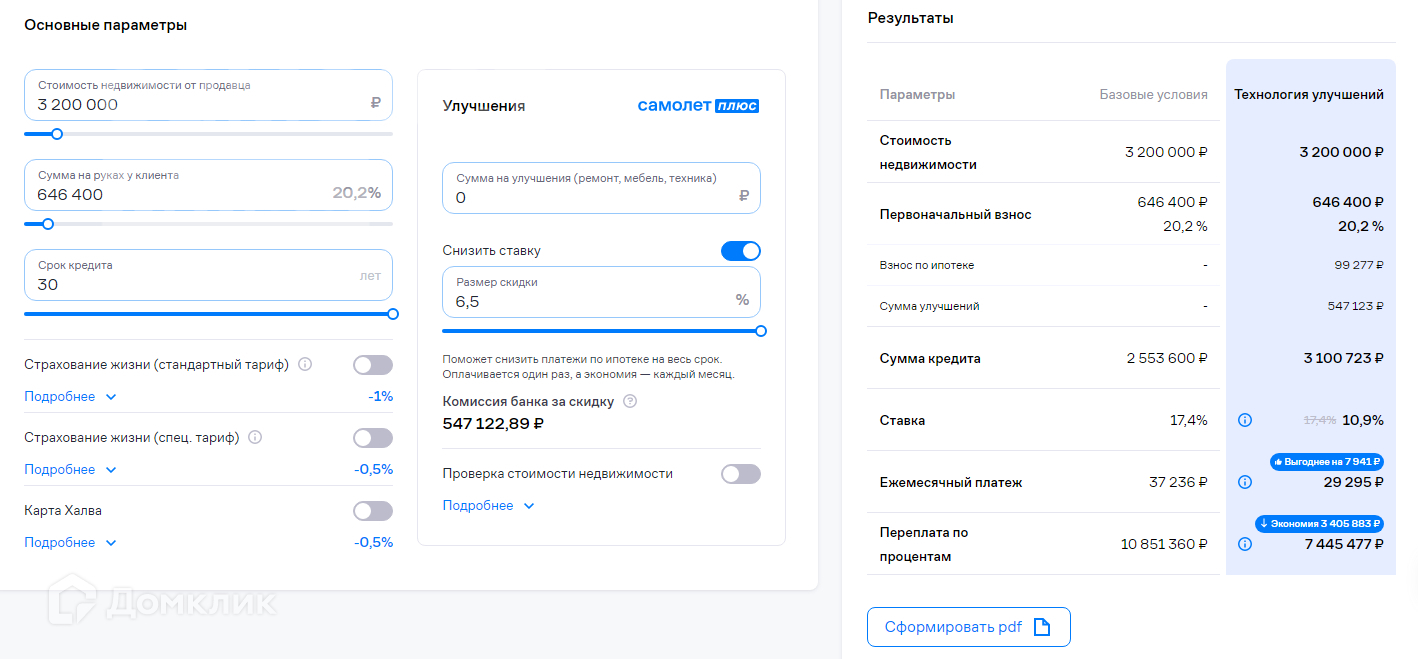Click info icon next to special tariff insurance

(x=255, y=437)
